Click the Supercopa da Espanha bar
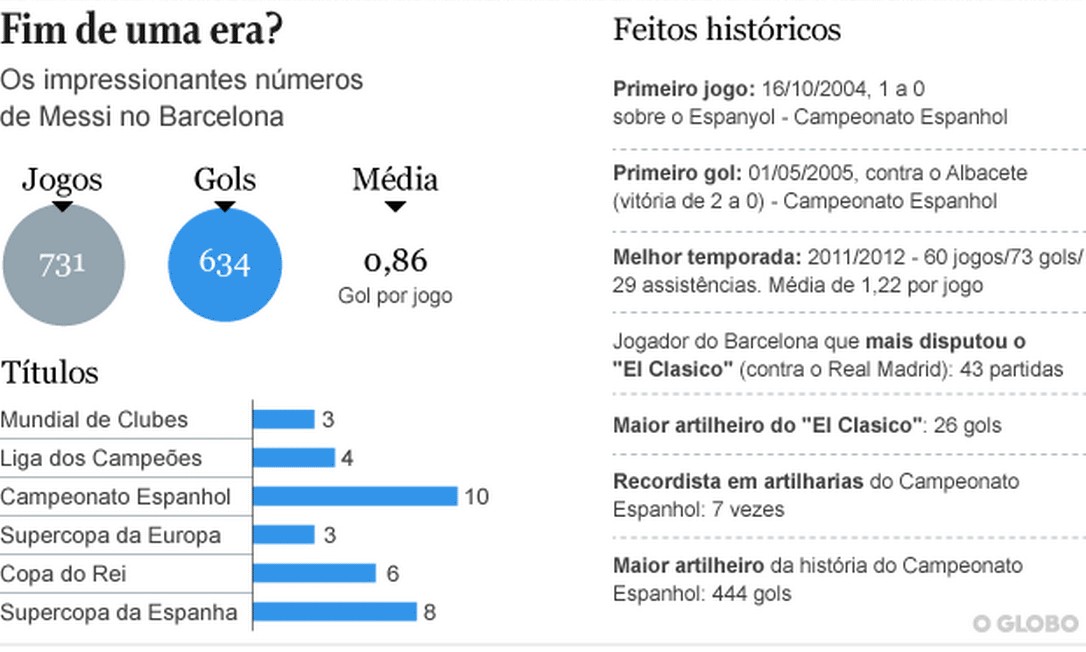Image resolution: width=1086 pixels, height=652 pixels. [x=334, y=611]
